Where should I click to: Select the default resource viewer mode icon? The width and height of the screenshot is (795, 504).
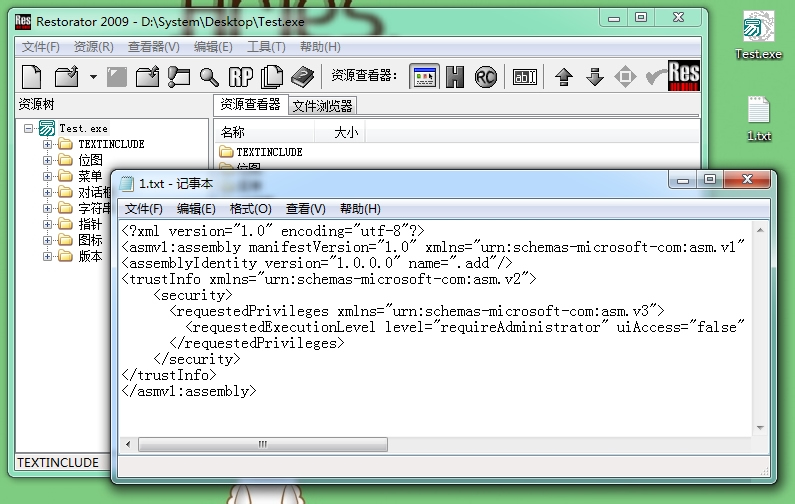[424, 77]
